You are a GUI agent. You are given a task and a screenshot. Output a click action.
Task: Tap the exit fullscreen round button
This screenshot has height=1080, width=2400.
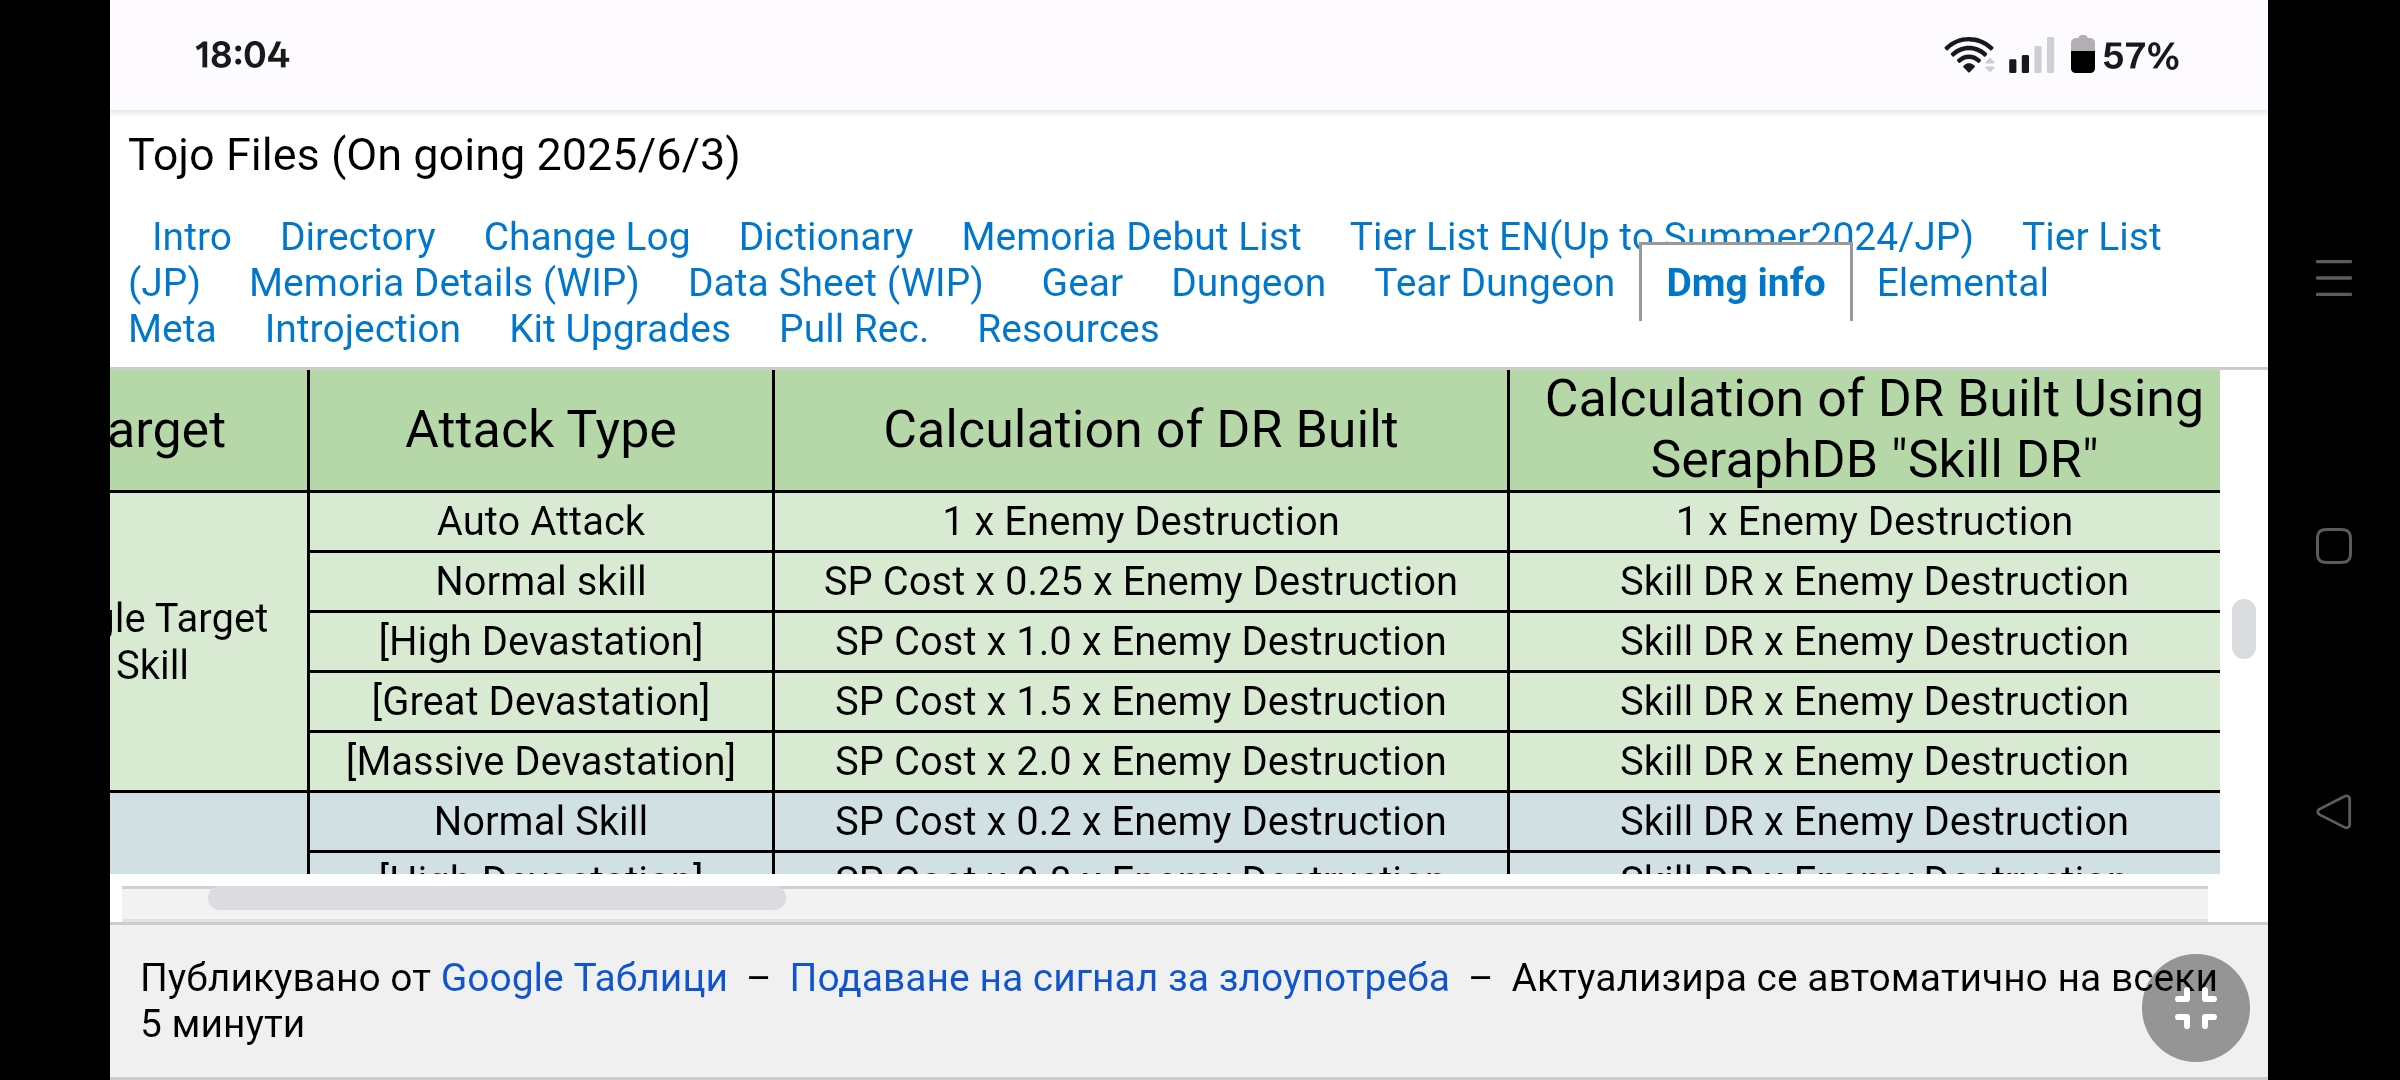pyautogui.click(x=2195, y=1008)
